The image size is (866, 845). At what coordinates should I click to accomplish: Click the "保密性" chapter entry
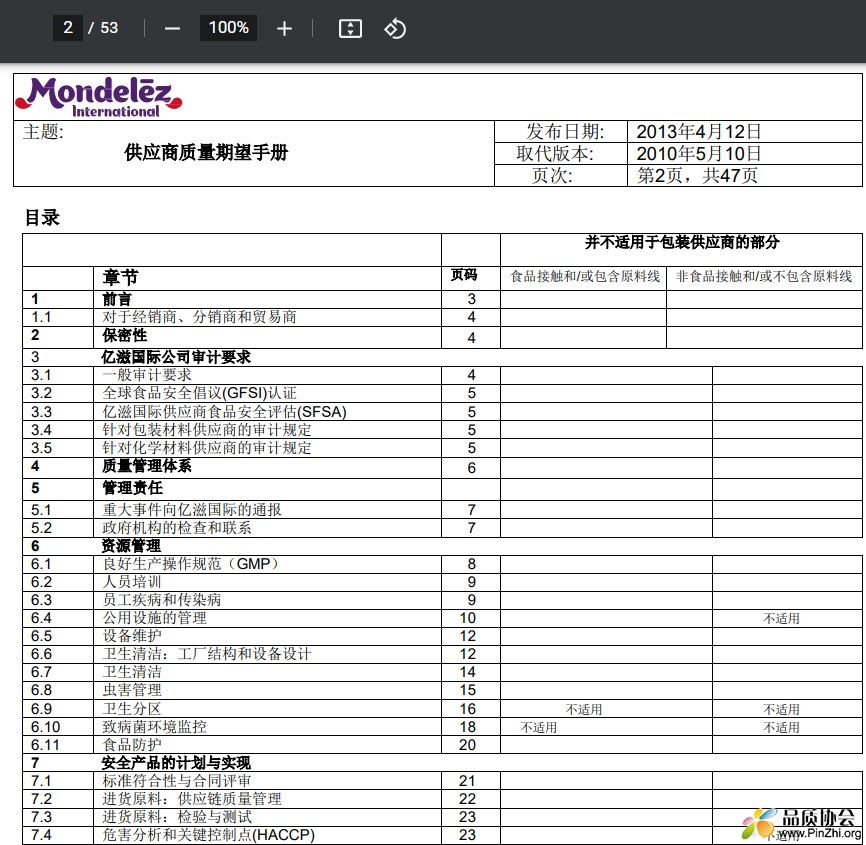click(x=124, y=335)
